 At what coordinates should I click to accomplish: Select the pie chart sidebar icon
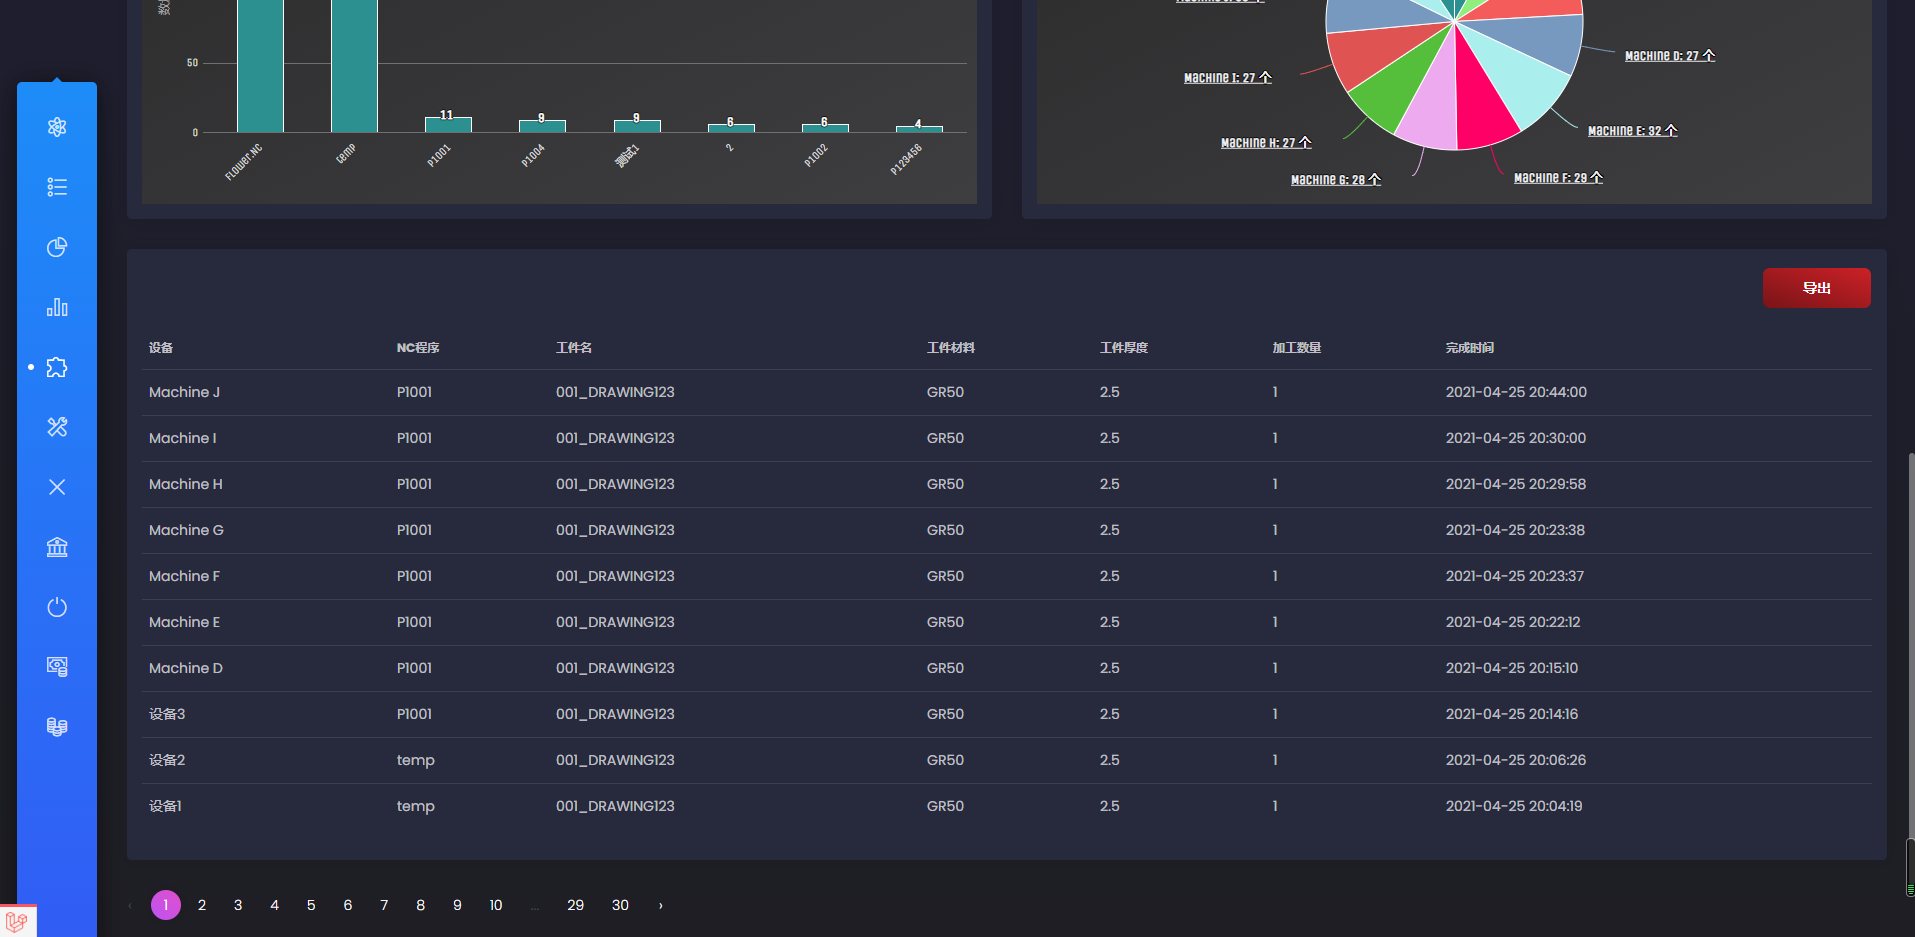click(57, 247)
